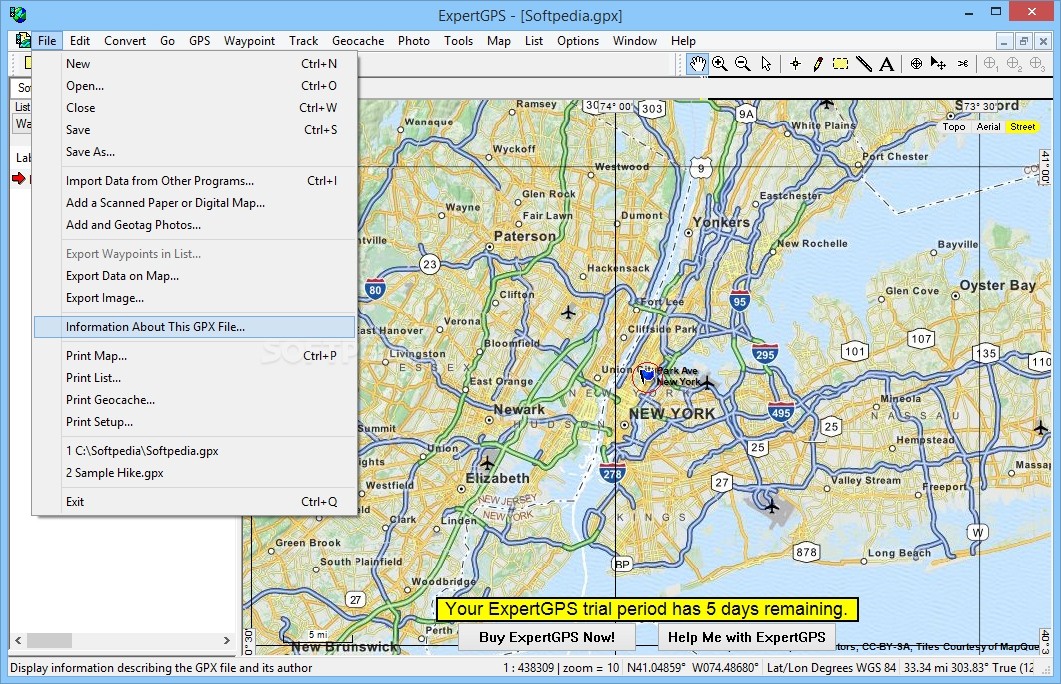Click the "Lat/Lon Degrees WGS 84" status entry
The width and height of the screenshot is (1061, 684).
point(831,668)
